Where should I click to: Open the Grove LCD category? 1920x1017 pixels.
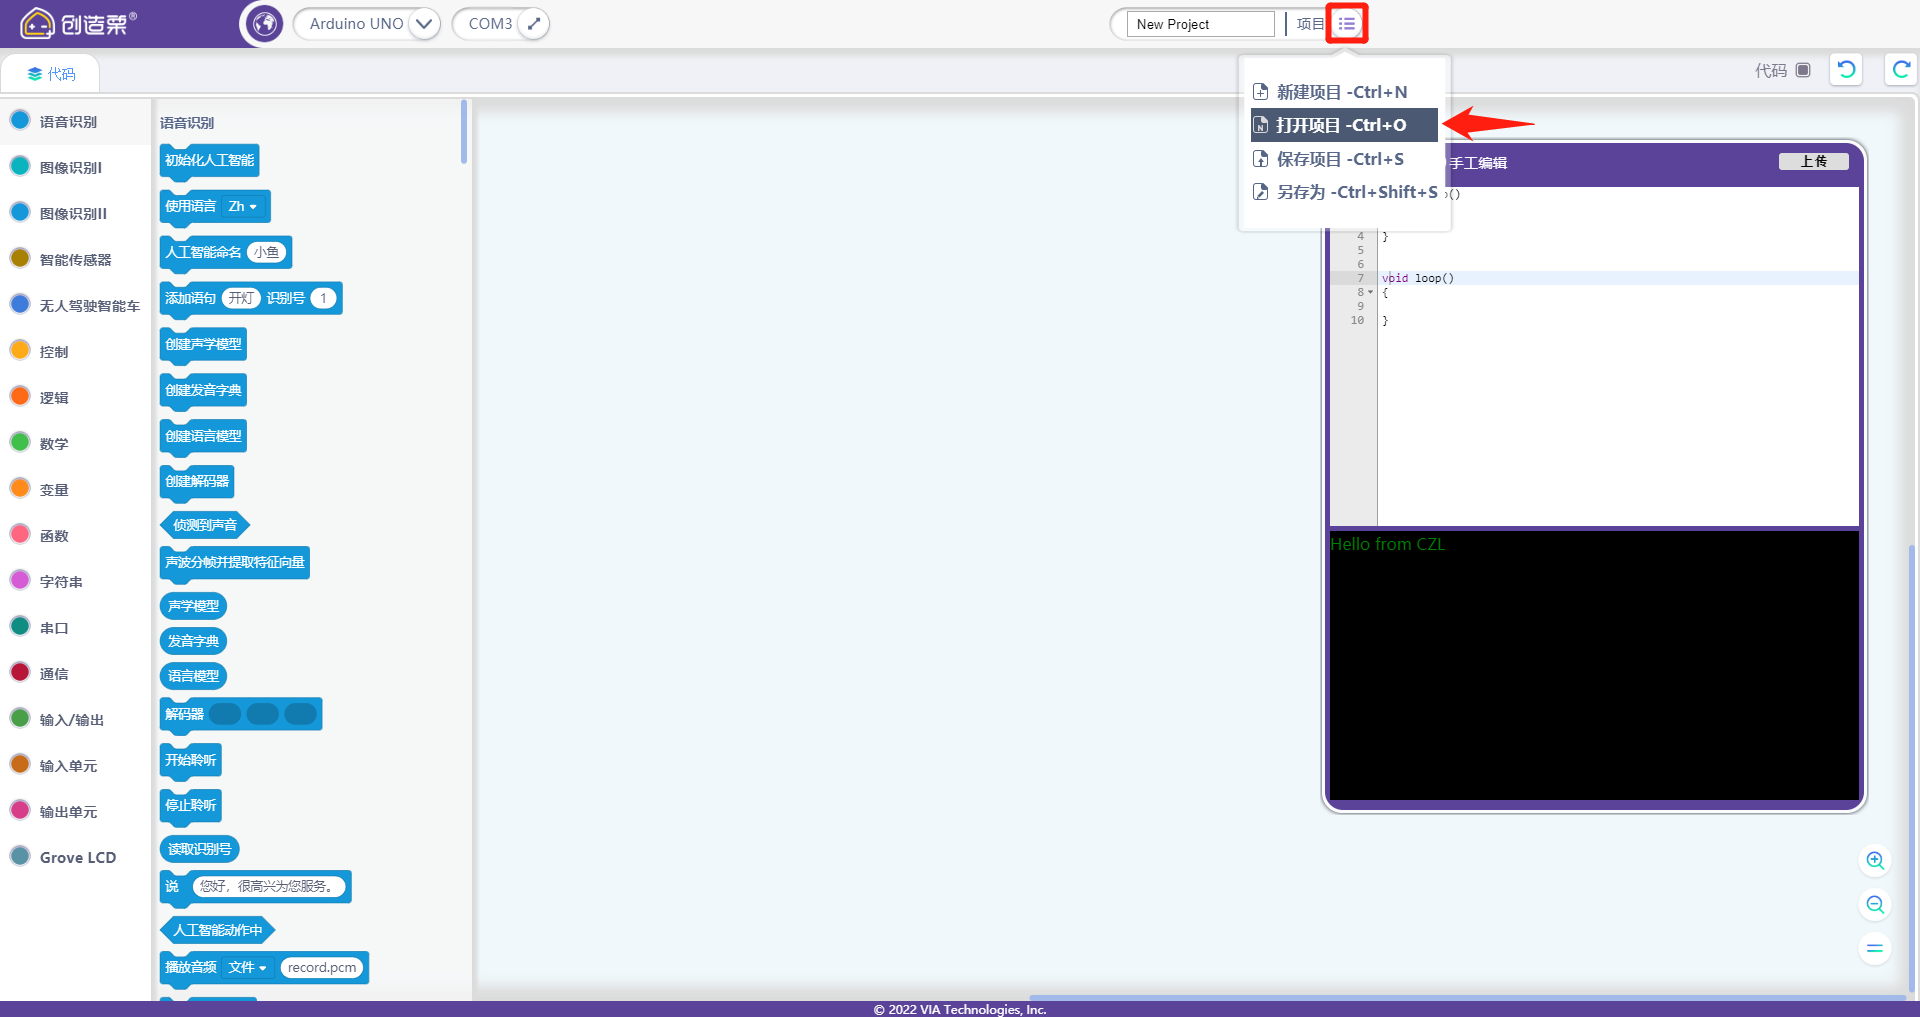tap(77, 858)
